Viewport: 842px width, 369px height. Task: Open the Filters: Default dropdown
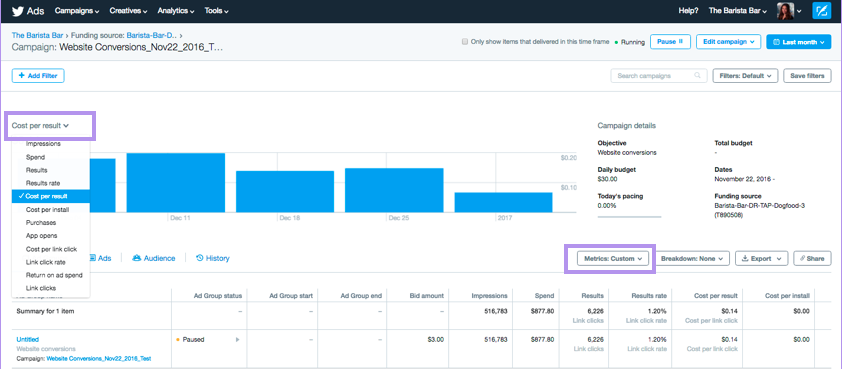(745, 76)
